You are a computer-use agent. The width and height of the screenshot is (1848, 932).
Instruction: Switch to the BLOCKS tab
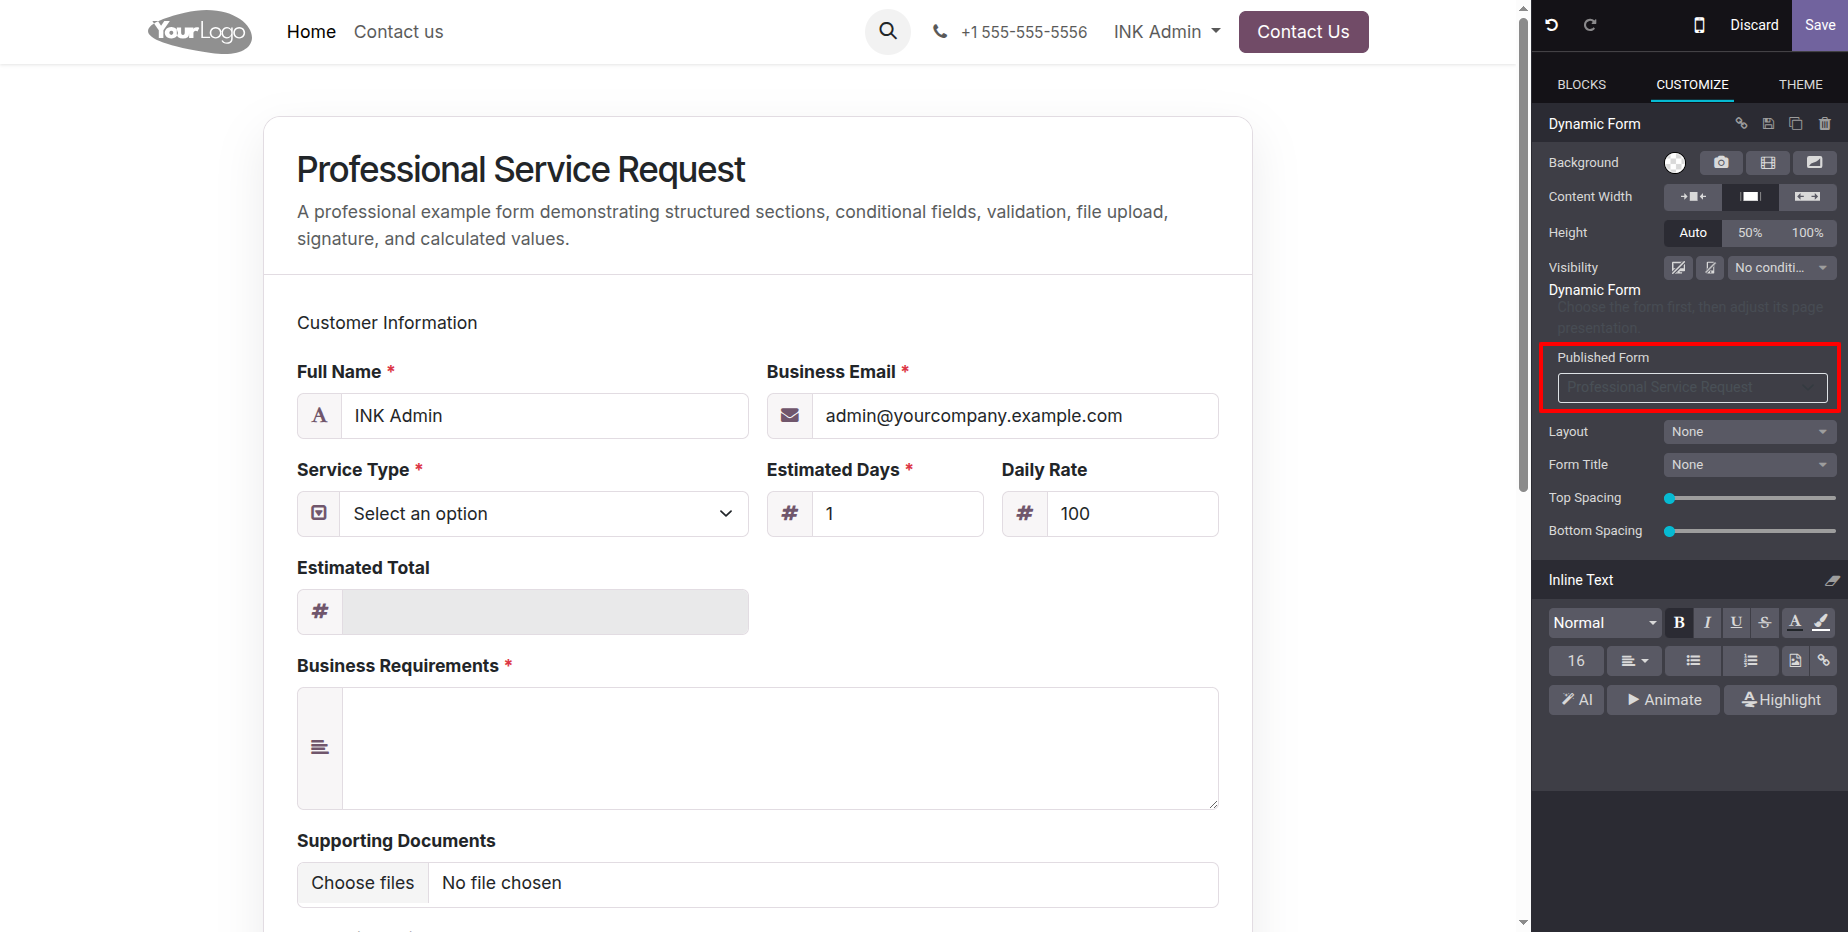pos(1582,85)
